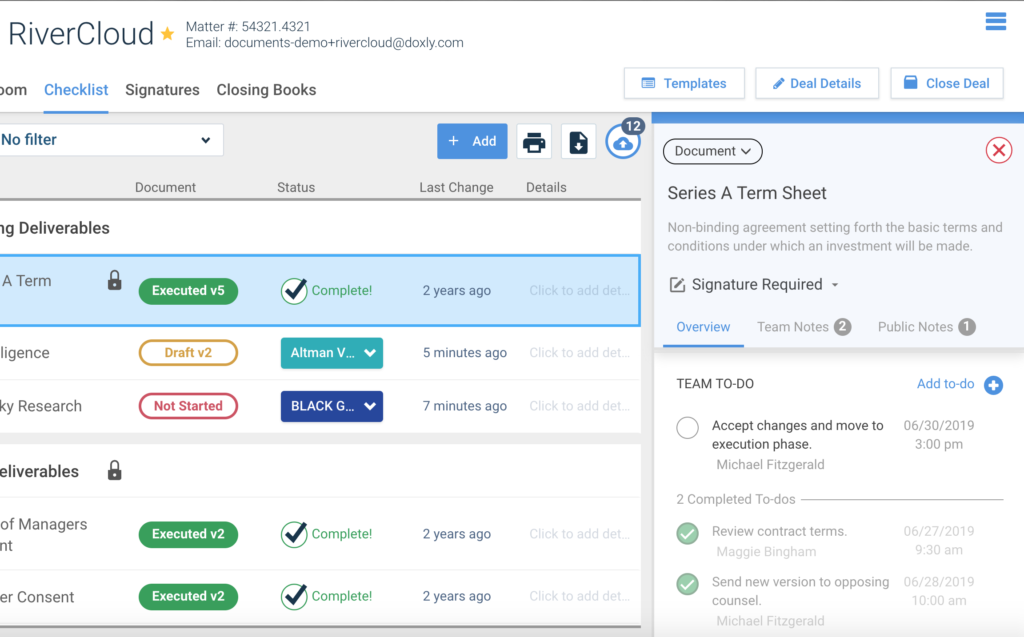Open the Team Notes tab
Viewport: 1024px width, 637px height.
[803, 327]
